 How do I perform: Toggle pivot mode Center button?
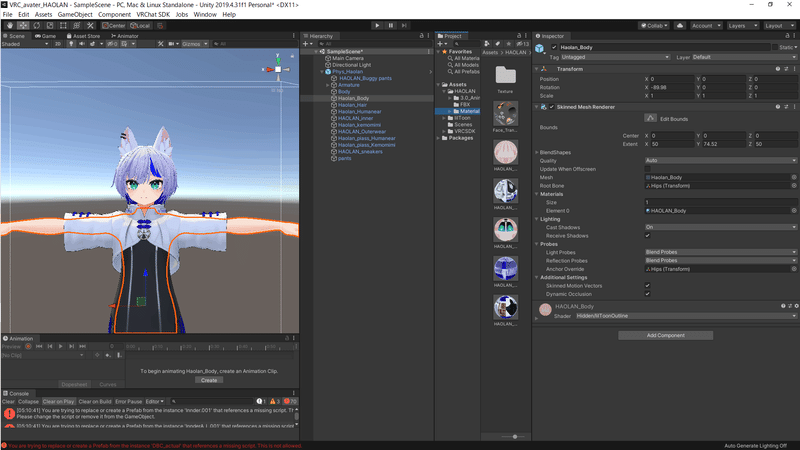113,26
